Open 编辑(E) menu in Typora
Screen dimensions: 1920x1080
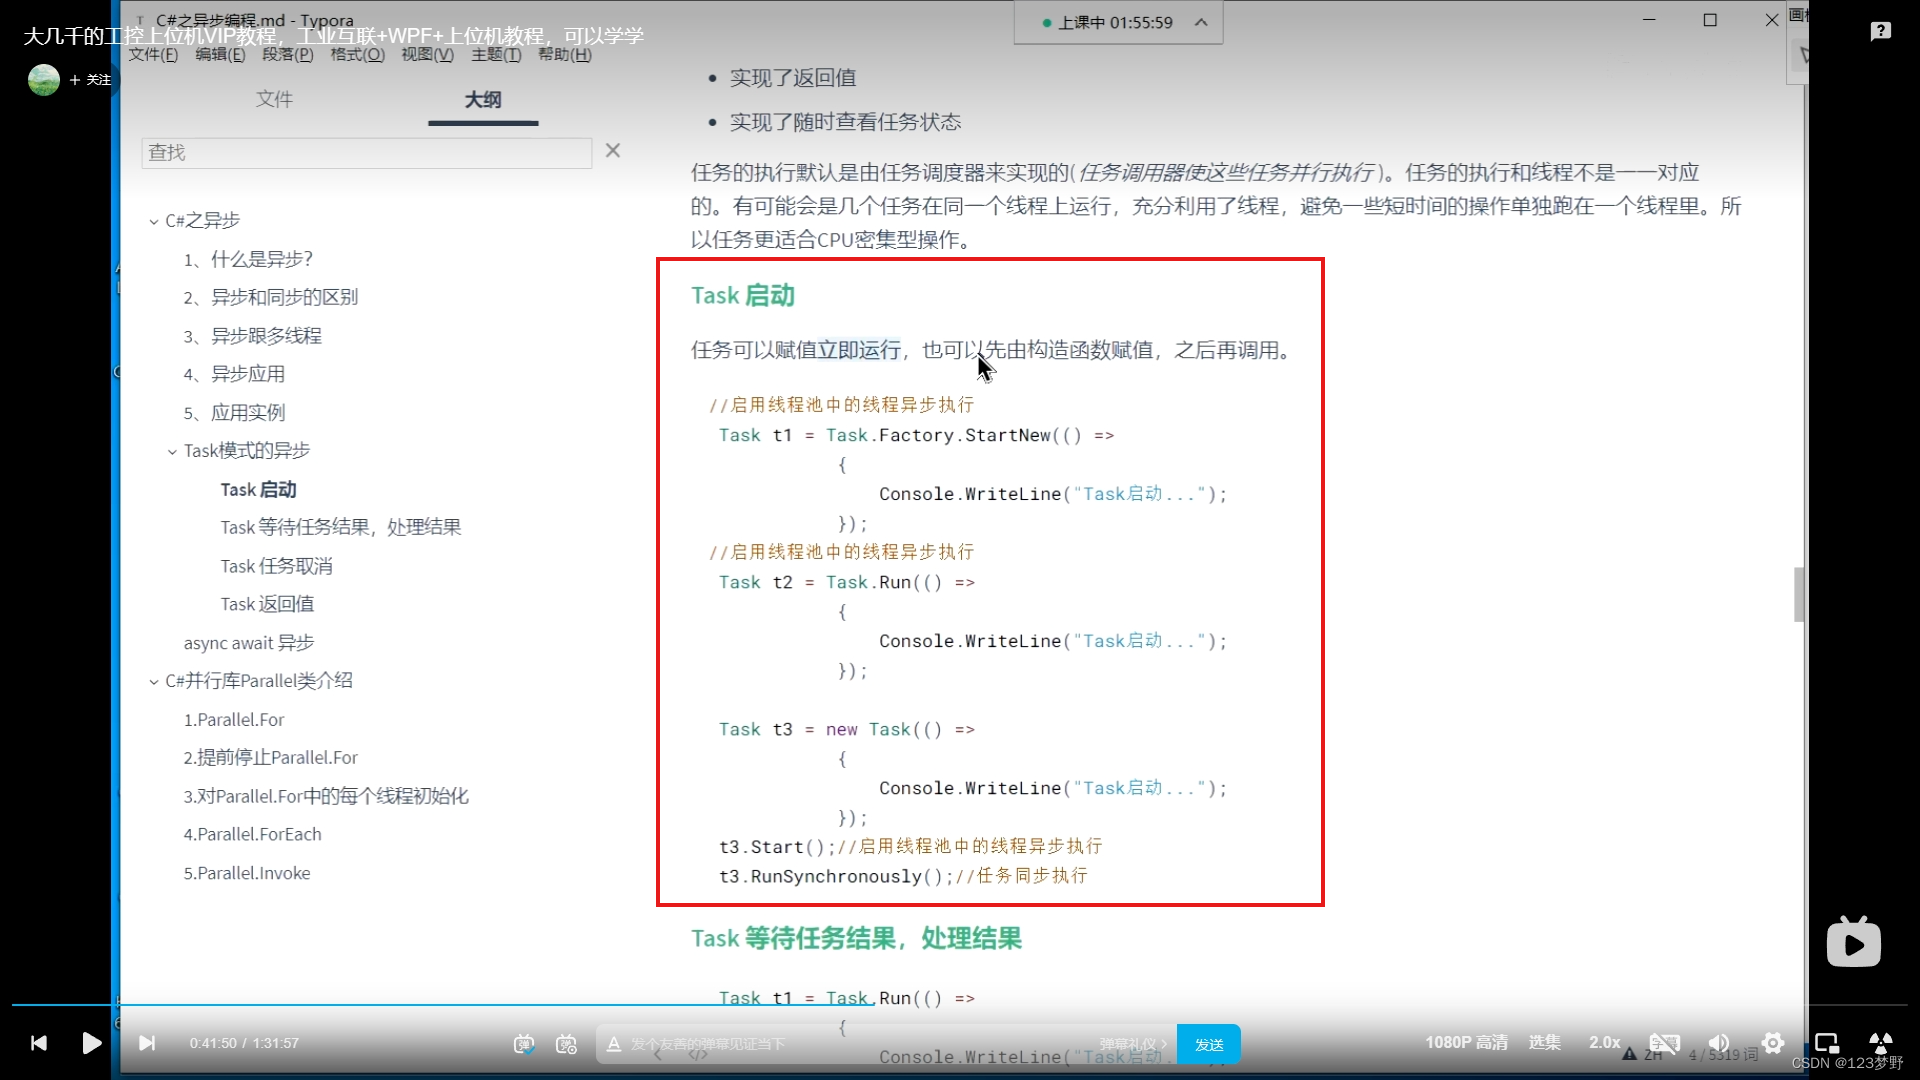click(220, 55)
